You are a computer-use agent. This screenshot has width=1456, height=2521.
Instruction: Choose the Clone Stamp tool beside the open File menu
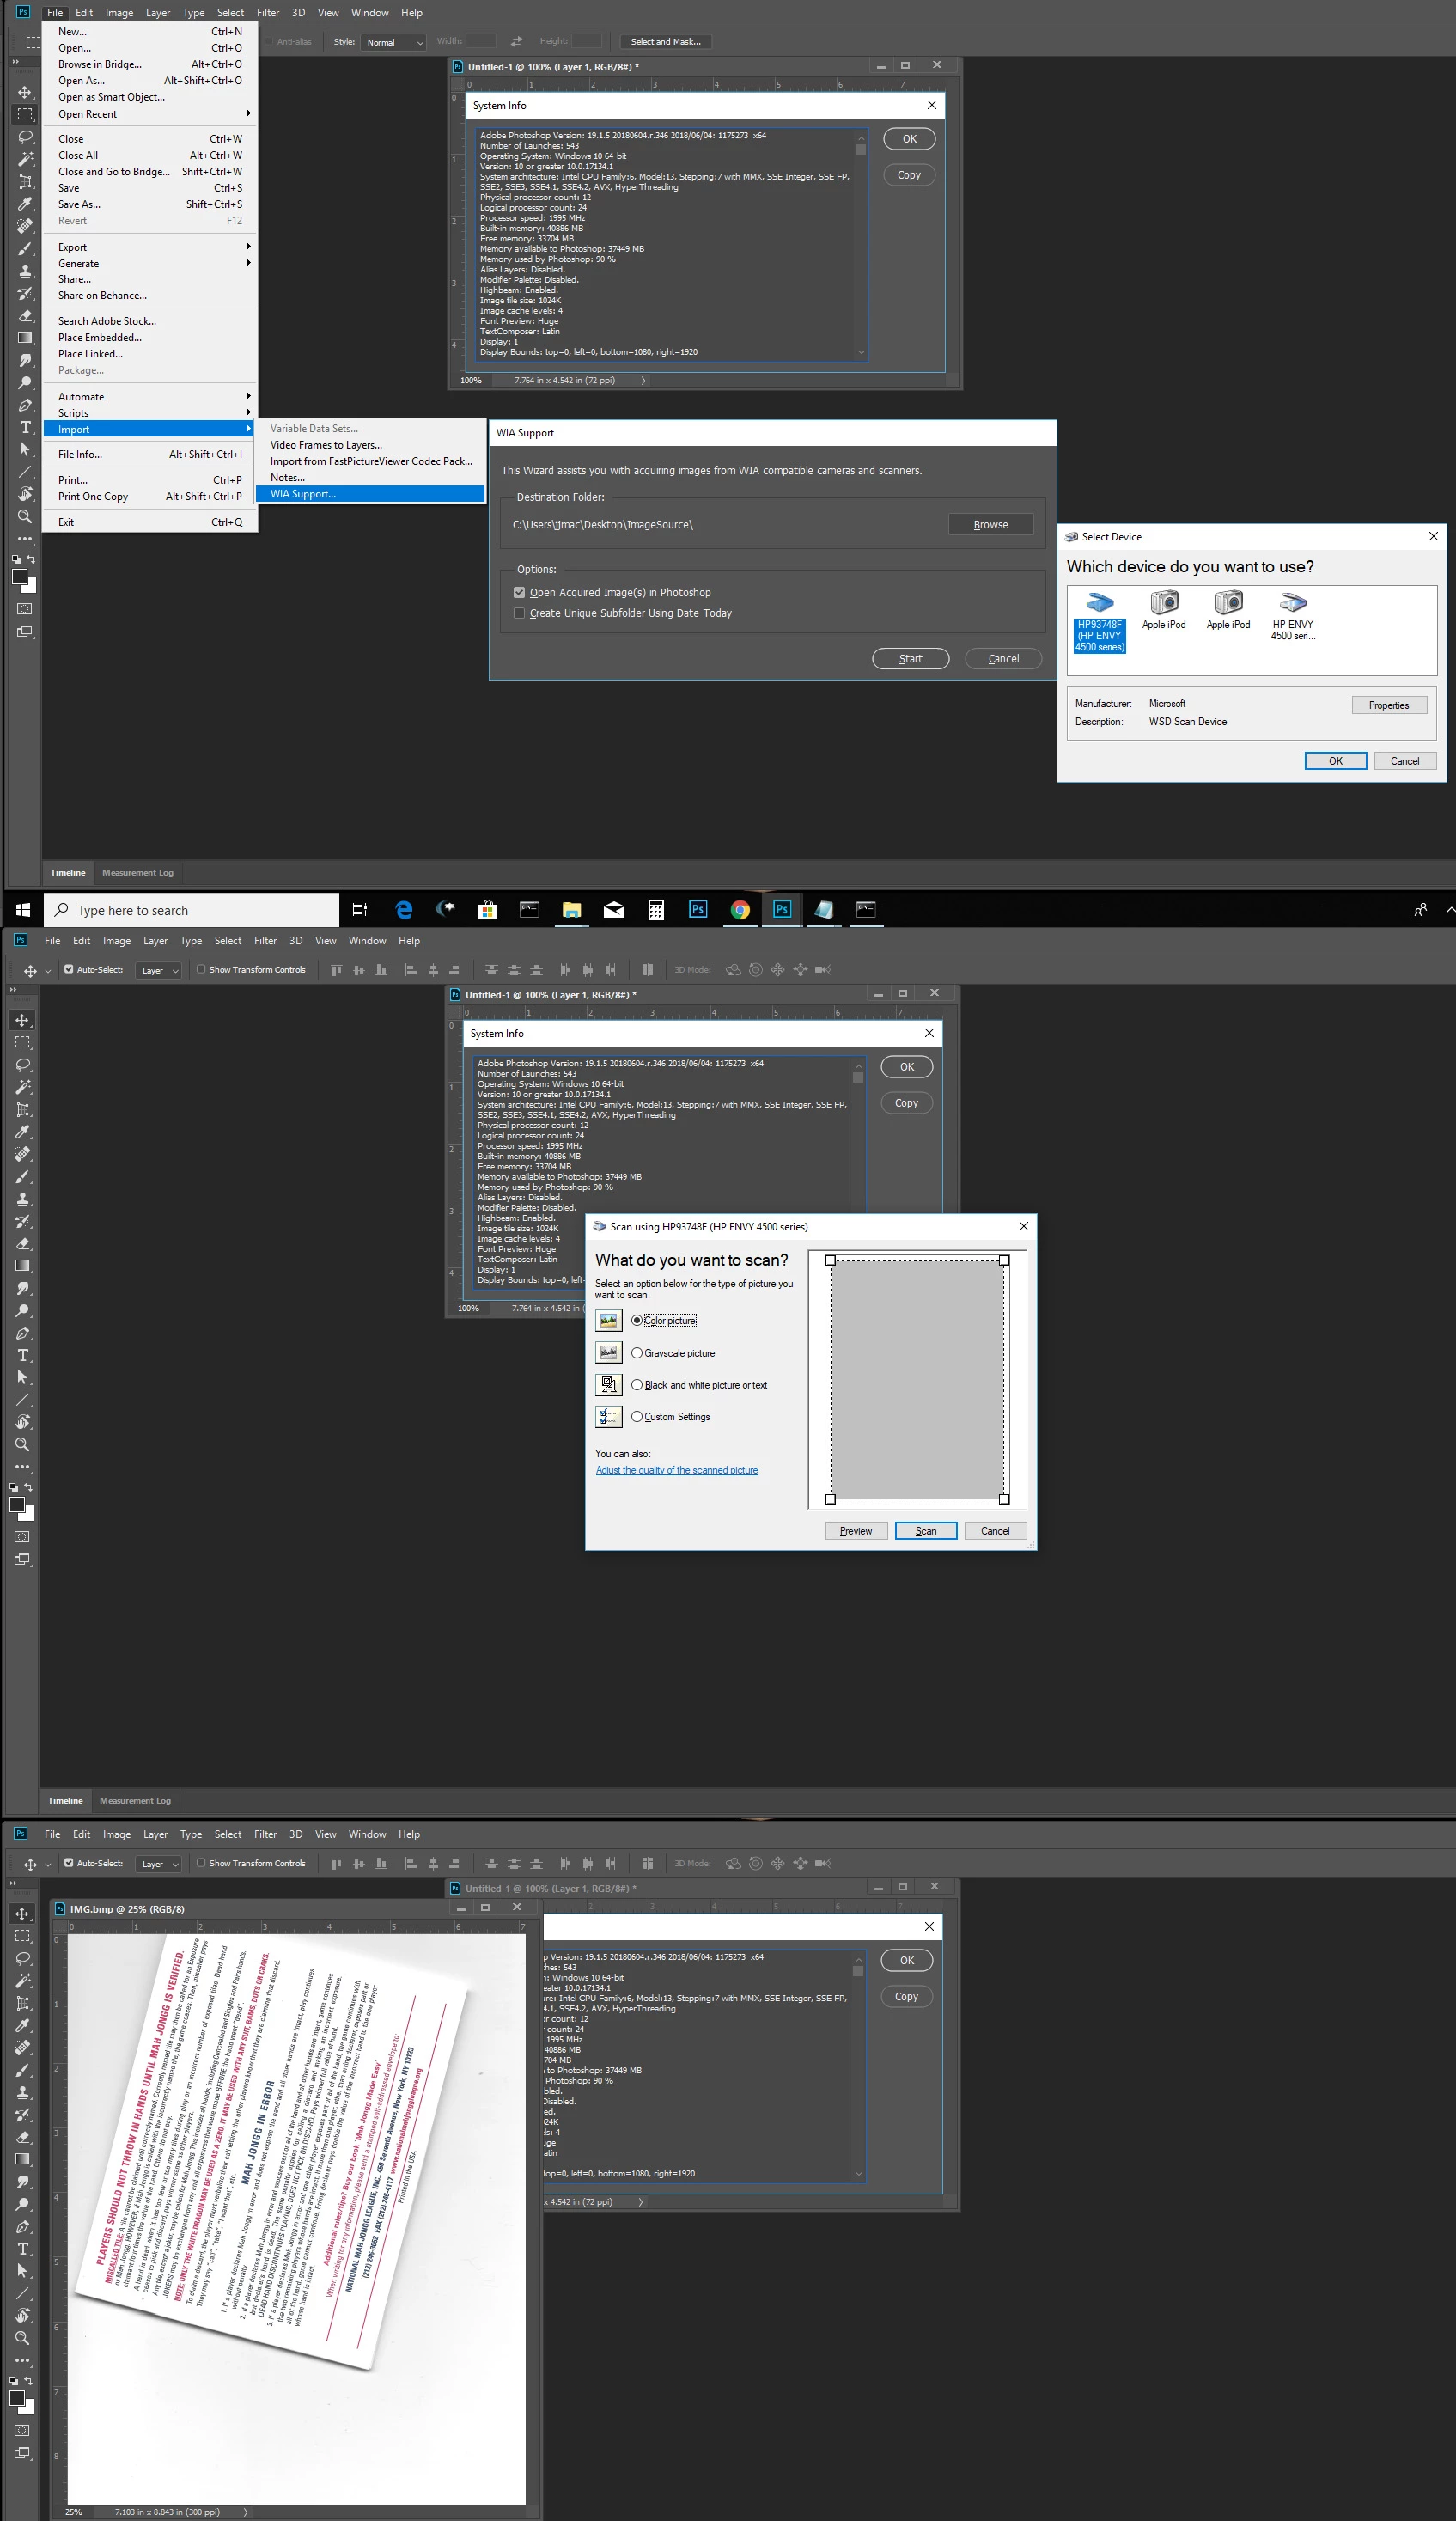click(25, 271)
